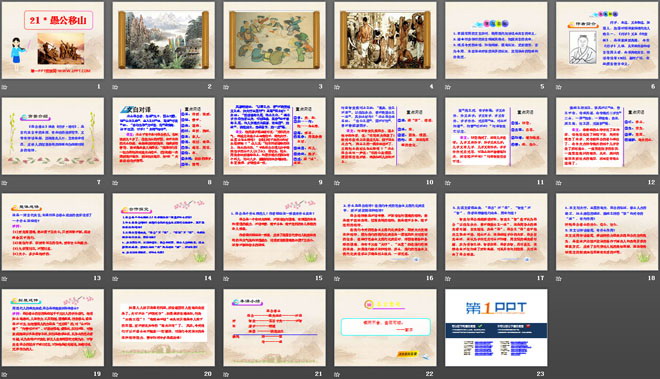Click the animation star icon under slide 20
Viewport: 660px width, 379px height.
click(x=115, y=374)
